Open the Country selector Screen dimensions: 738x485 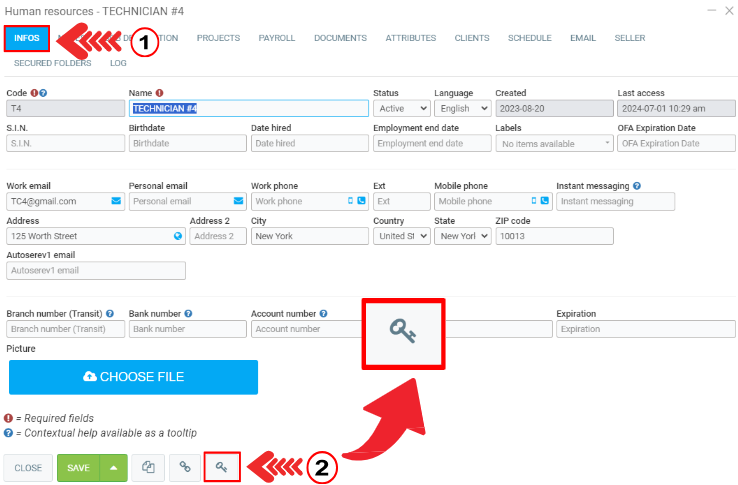(401, 236)
